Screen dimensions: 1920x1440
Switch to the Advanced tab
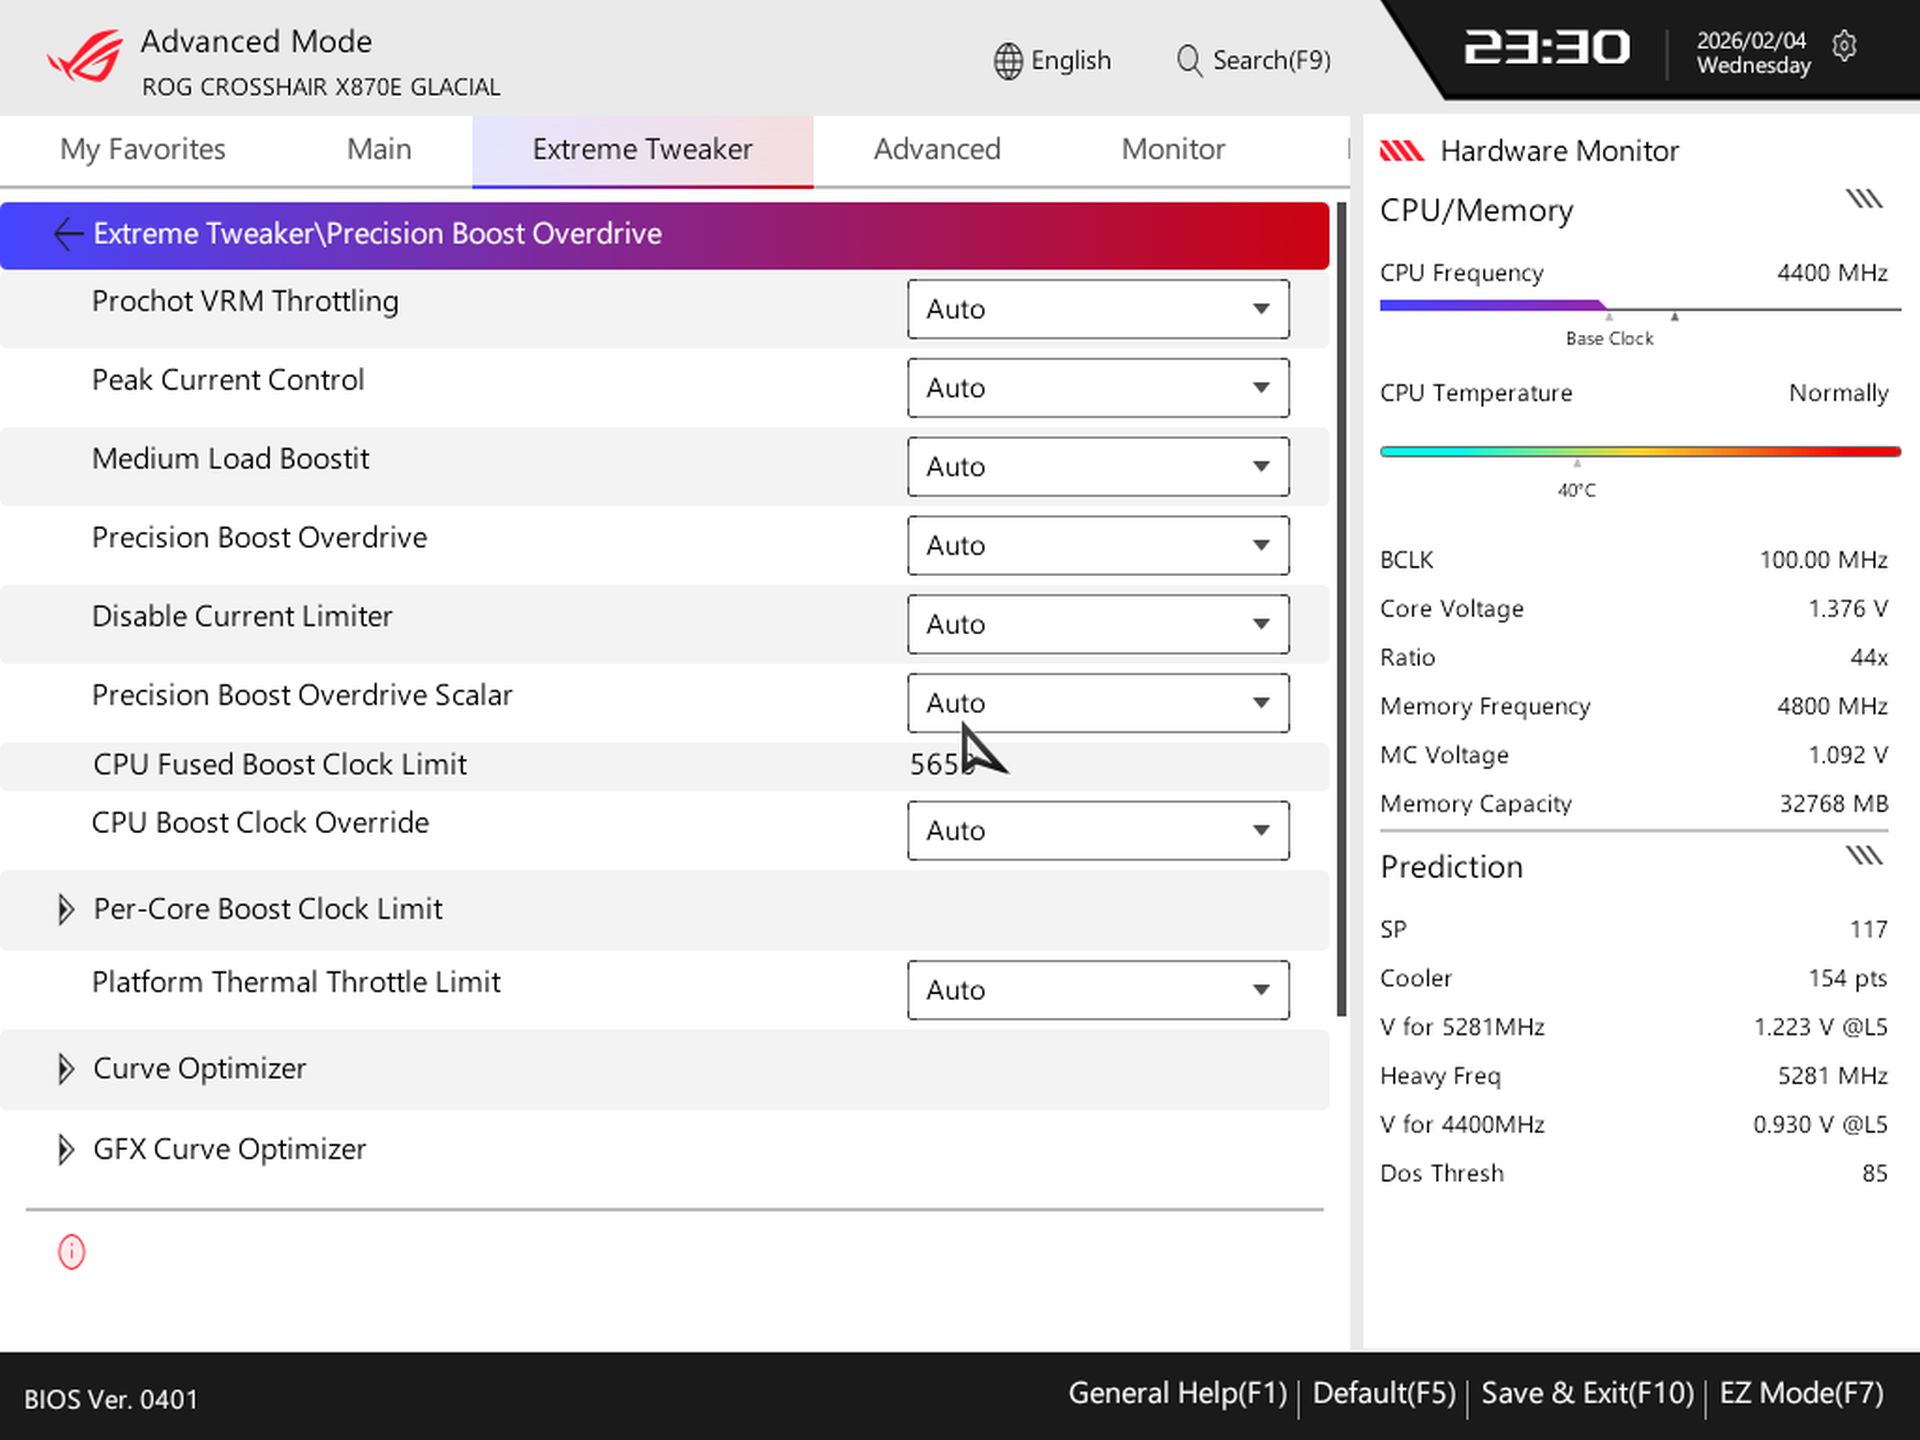tap(936, 149)
